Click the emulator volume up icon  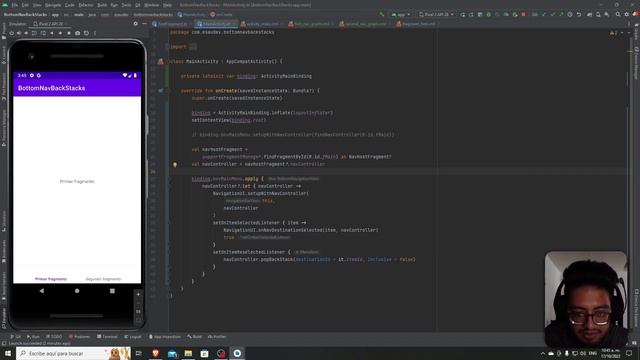[x=19, y=33]
